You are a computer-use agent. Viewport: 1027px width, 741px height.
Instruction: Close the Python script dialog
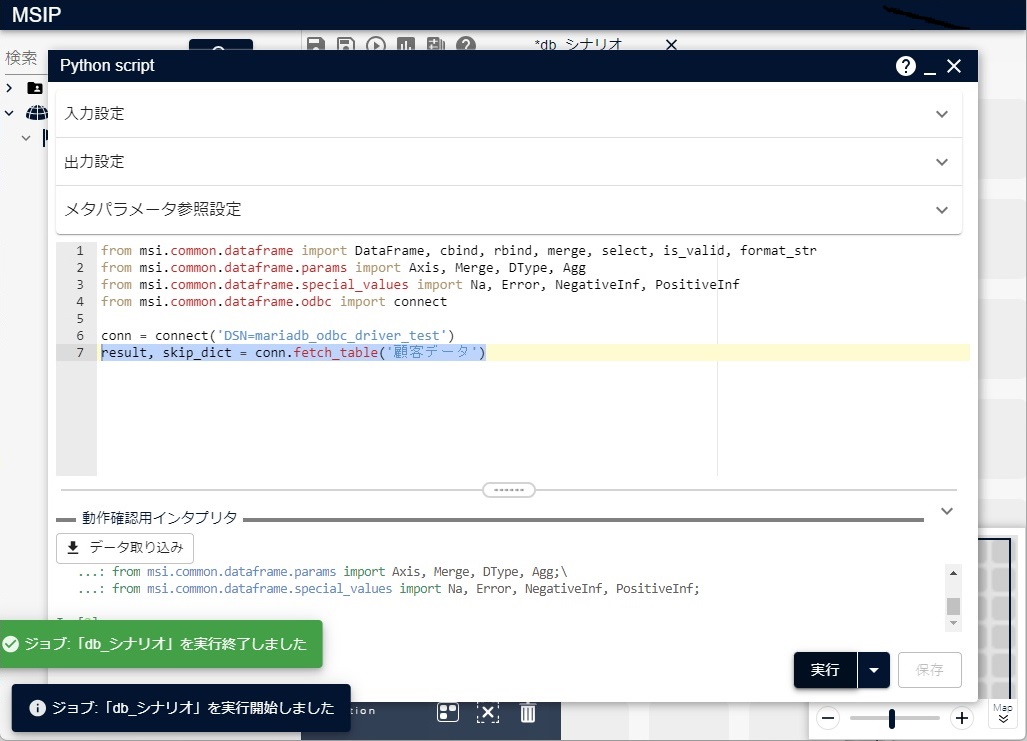coord(954,66)
